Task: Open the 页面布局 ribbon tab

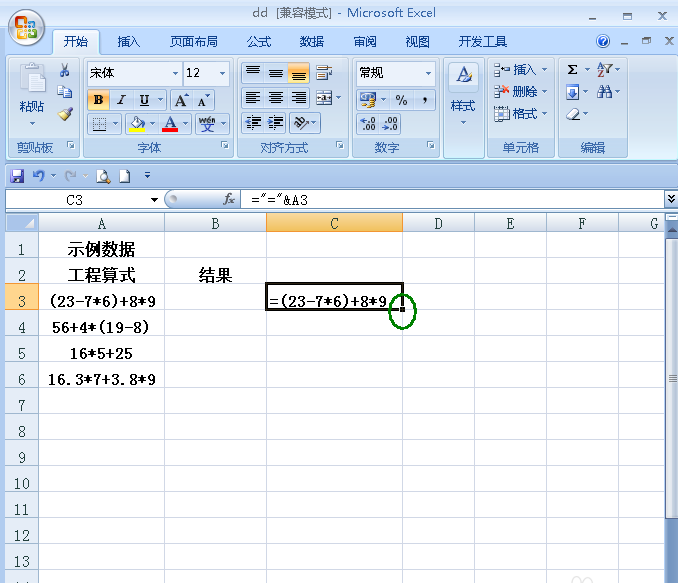Action: pos(194,41)
